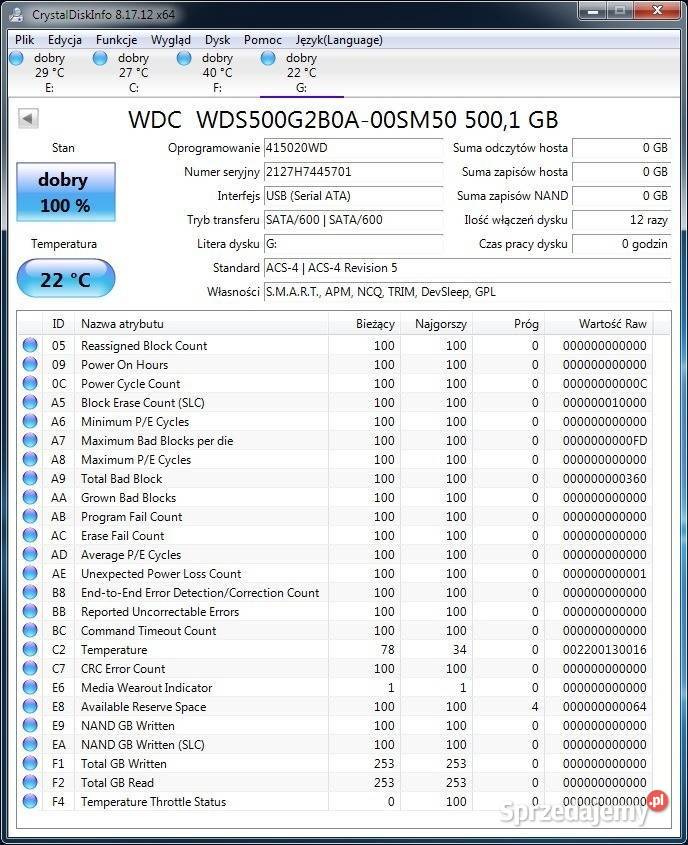This screenshot has width=688, height=845.
Task: Click the serial number field
Action: tap(353, 172)
